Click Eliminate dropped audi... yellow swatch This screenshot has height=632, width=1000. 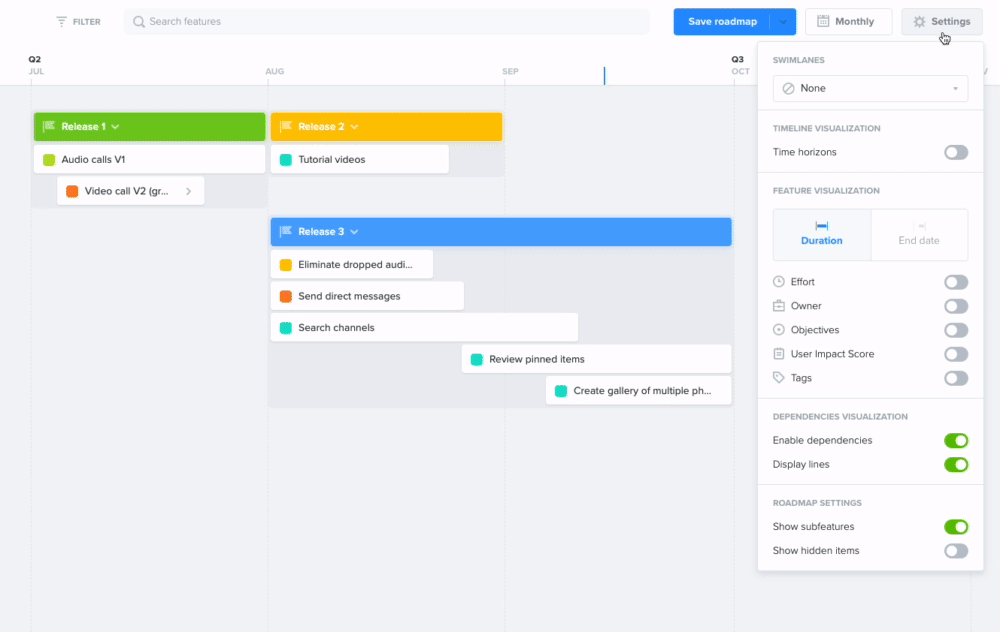(286, 265)
